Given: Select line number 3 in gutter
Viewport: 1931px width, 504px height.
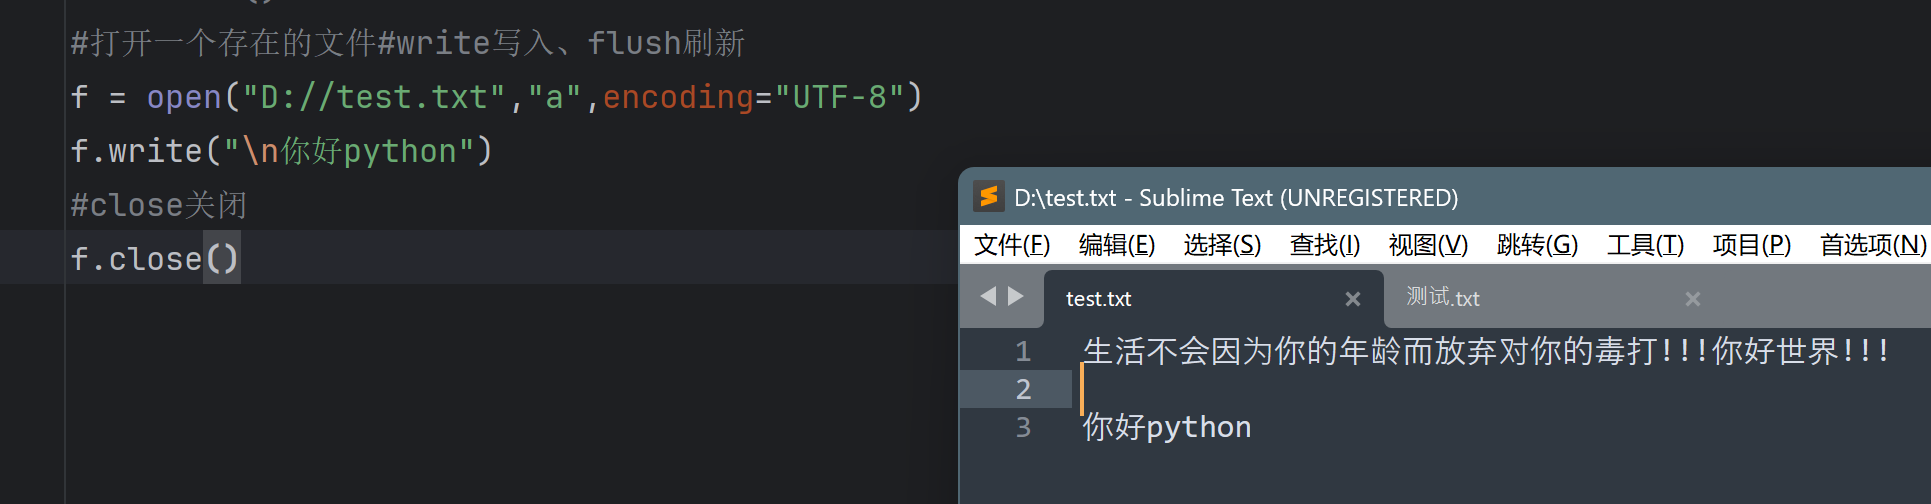Looking at the screenshot, I should coord(1022,427).
